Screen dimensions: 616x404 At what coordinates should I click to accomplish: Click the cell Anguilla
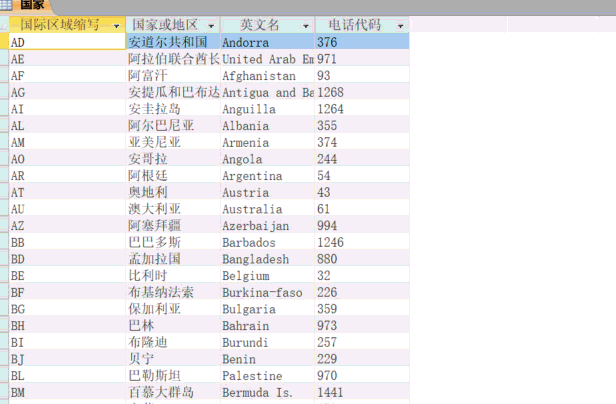pos(268,108)
